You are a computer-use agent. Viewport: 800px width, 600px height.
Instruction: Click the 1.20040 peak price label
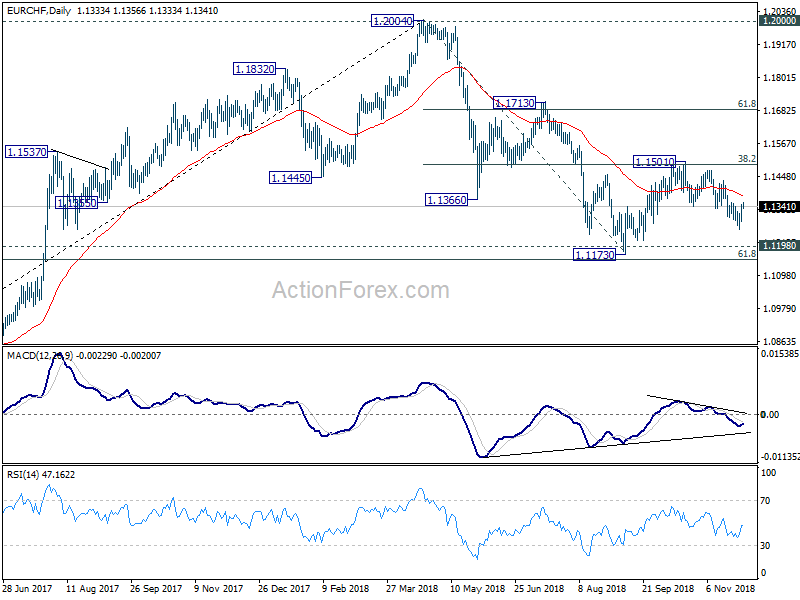(392, 21)
